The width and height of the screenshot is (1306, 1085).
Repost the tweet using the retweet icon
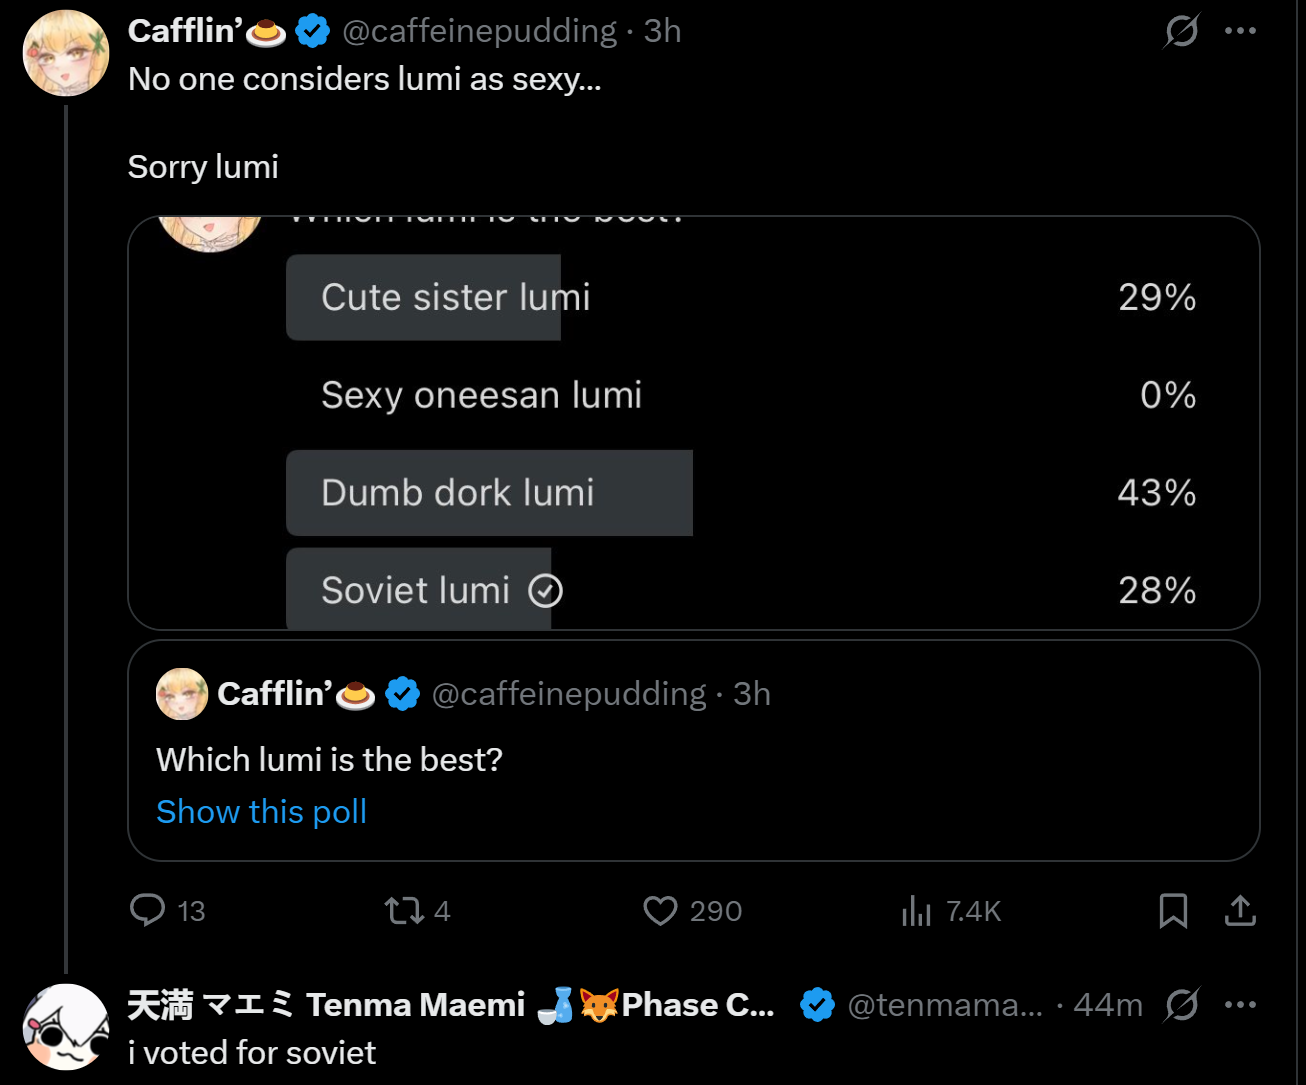click(405, 910)
